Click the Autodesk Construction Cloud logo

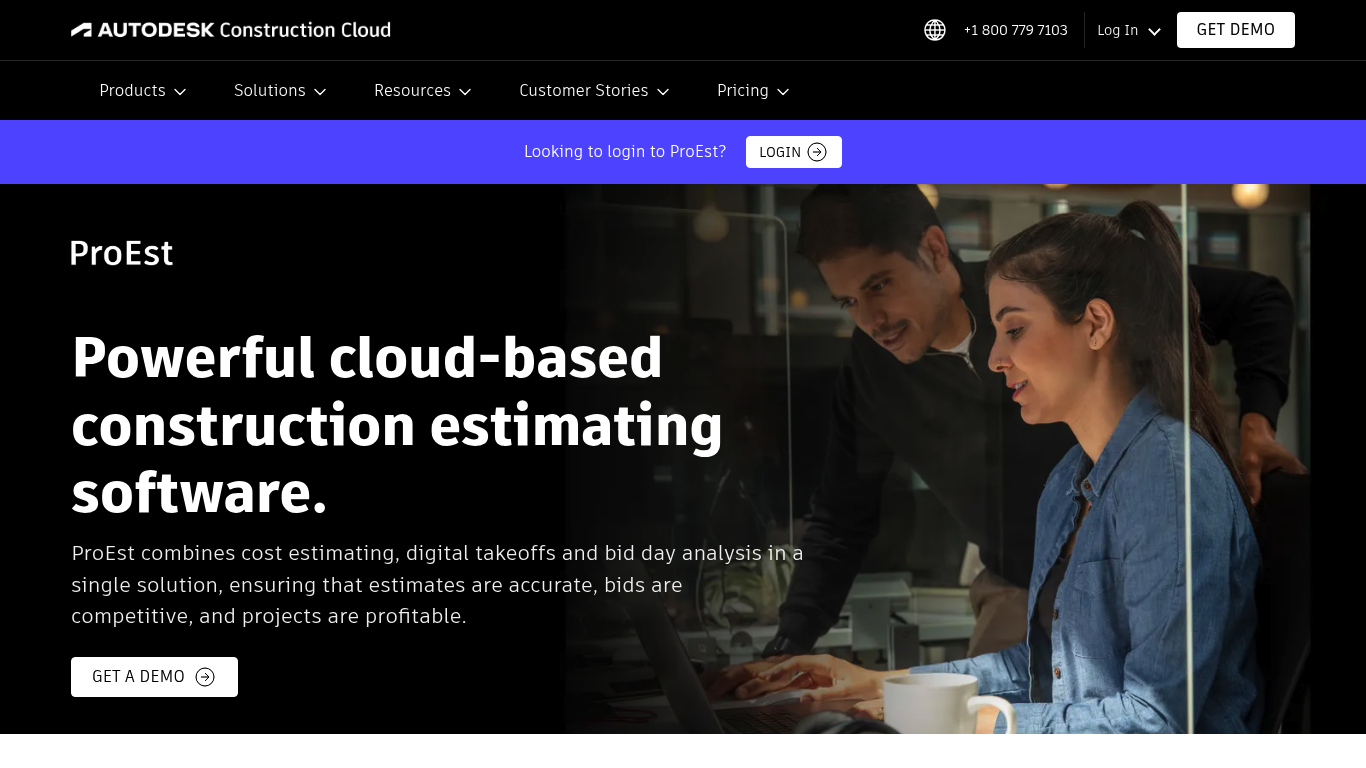coord(230,29)
